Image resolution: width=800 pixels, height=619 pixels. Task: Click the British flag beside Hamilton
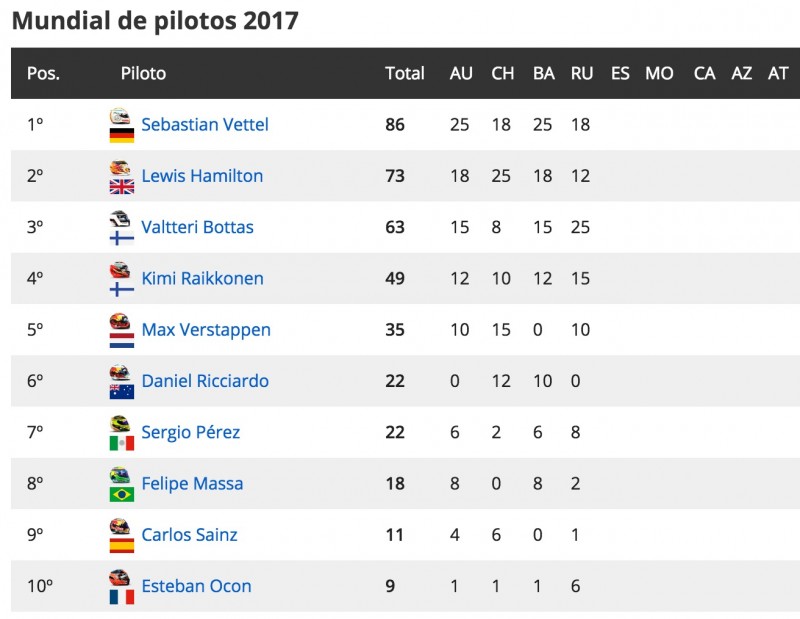click(x=122, y=187)
